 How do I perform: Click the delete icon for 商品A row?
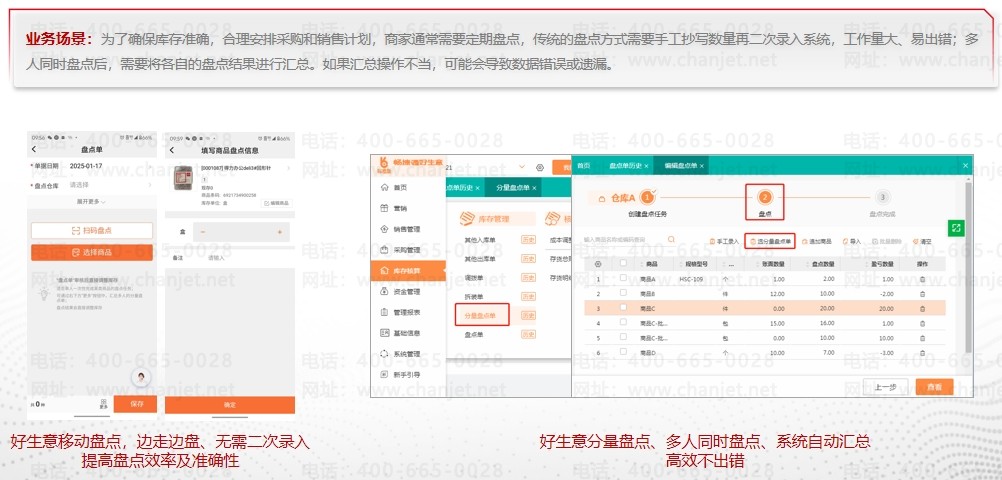tap(922, 279)
